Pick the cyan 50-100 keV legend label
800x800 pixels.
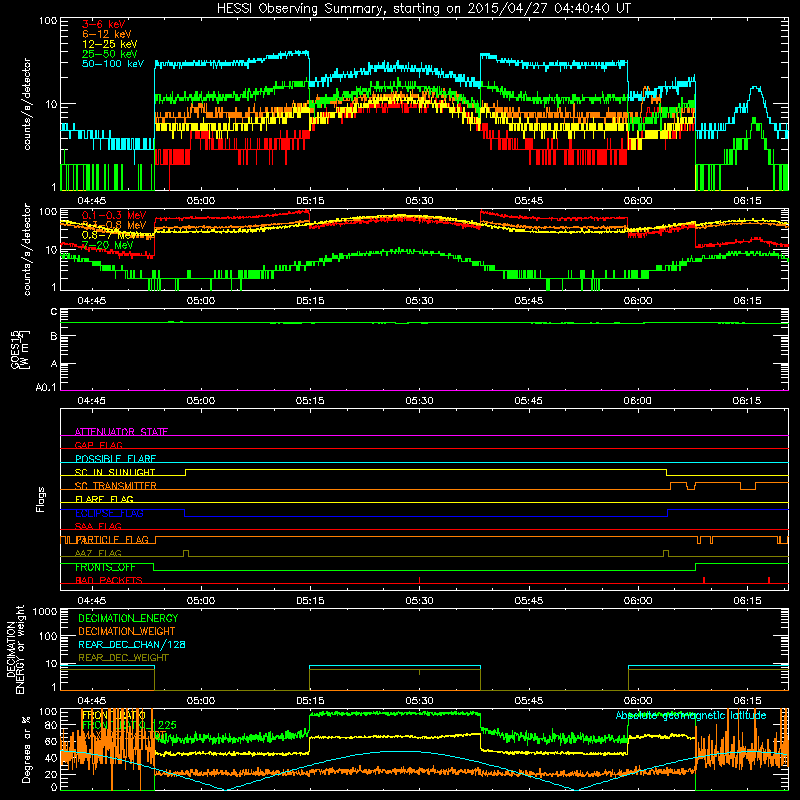(x=113, y=64)
